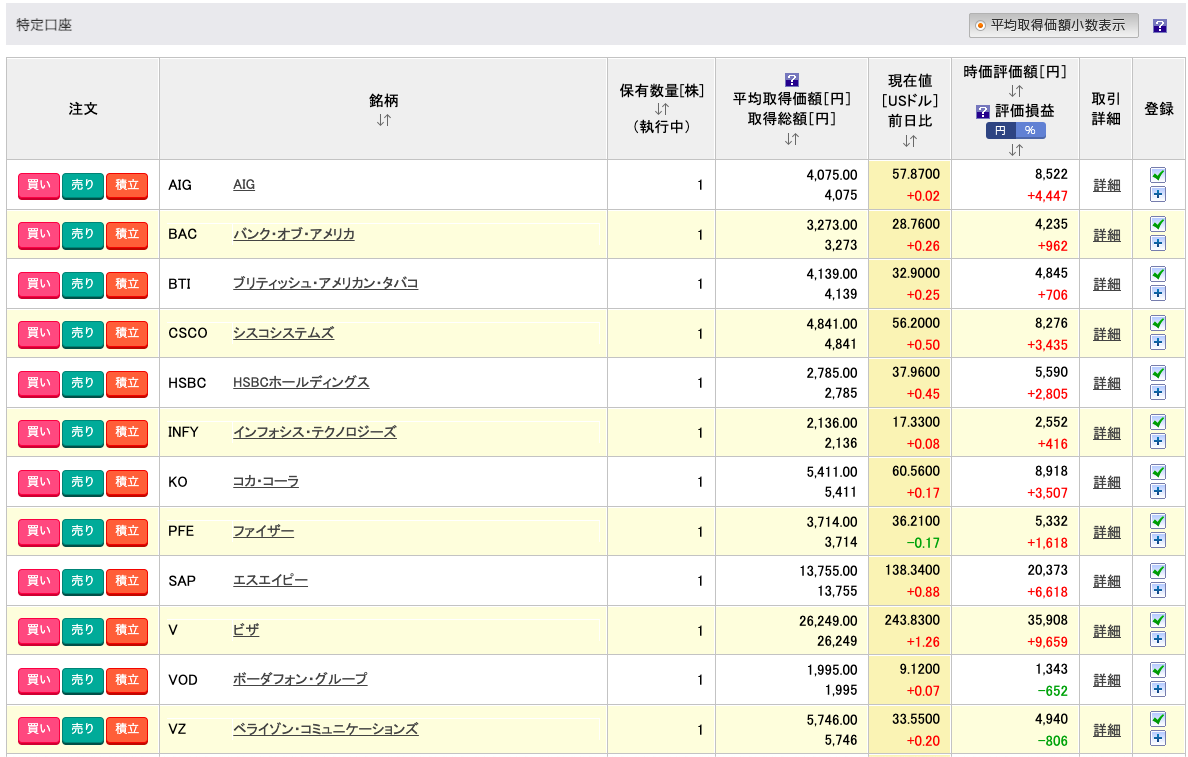Open ボーダフォン・グループ link
The width and height of the screenshot is (1188, 757).
coord(300,680)
